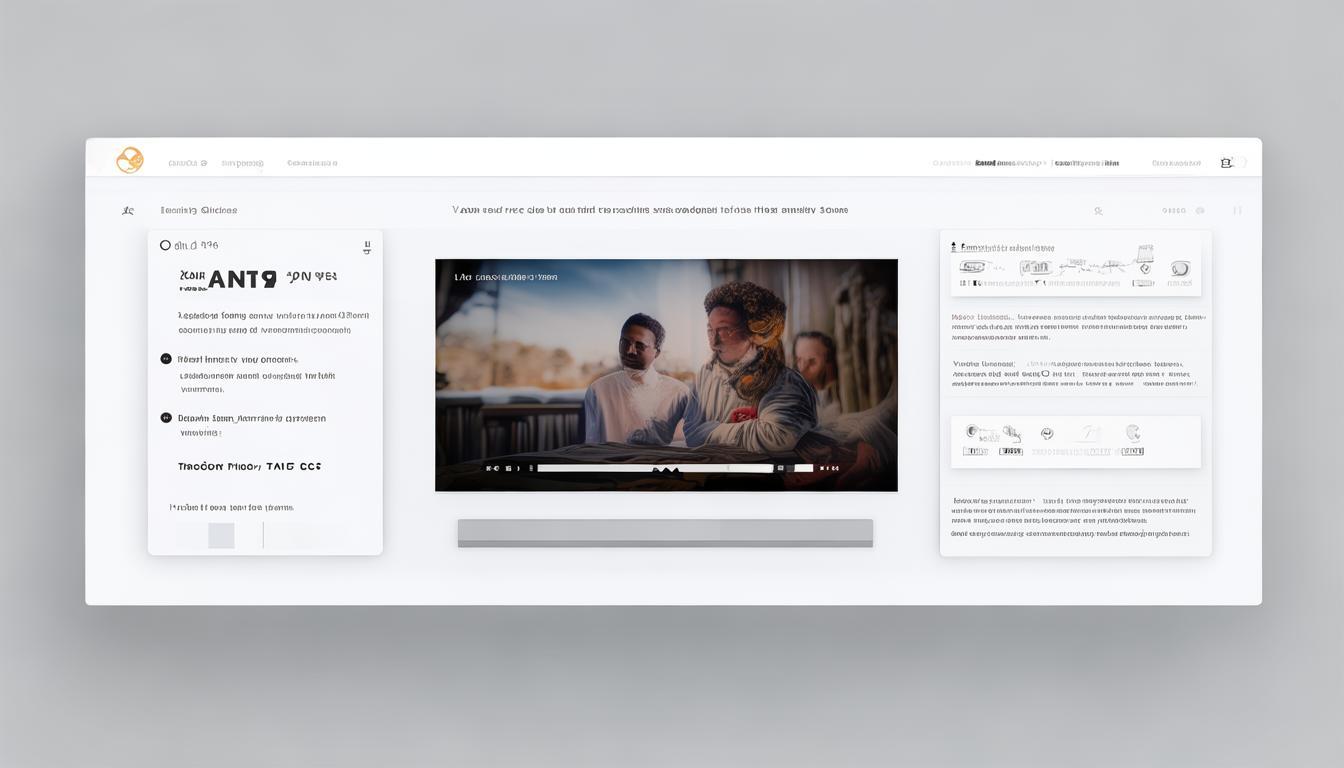
Task: Click the person search icon above right panel
Action: click(1098, 211)
